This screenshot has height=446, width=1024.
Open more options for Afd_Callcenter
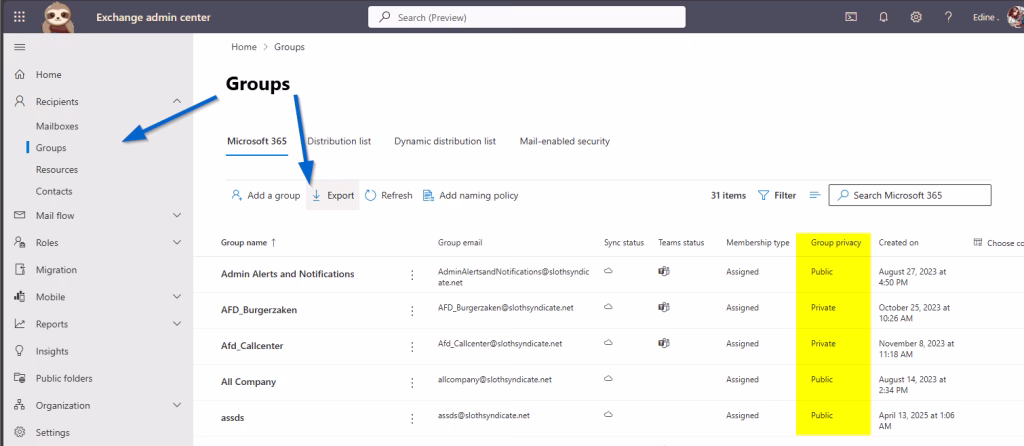coord(412,347)
